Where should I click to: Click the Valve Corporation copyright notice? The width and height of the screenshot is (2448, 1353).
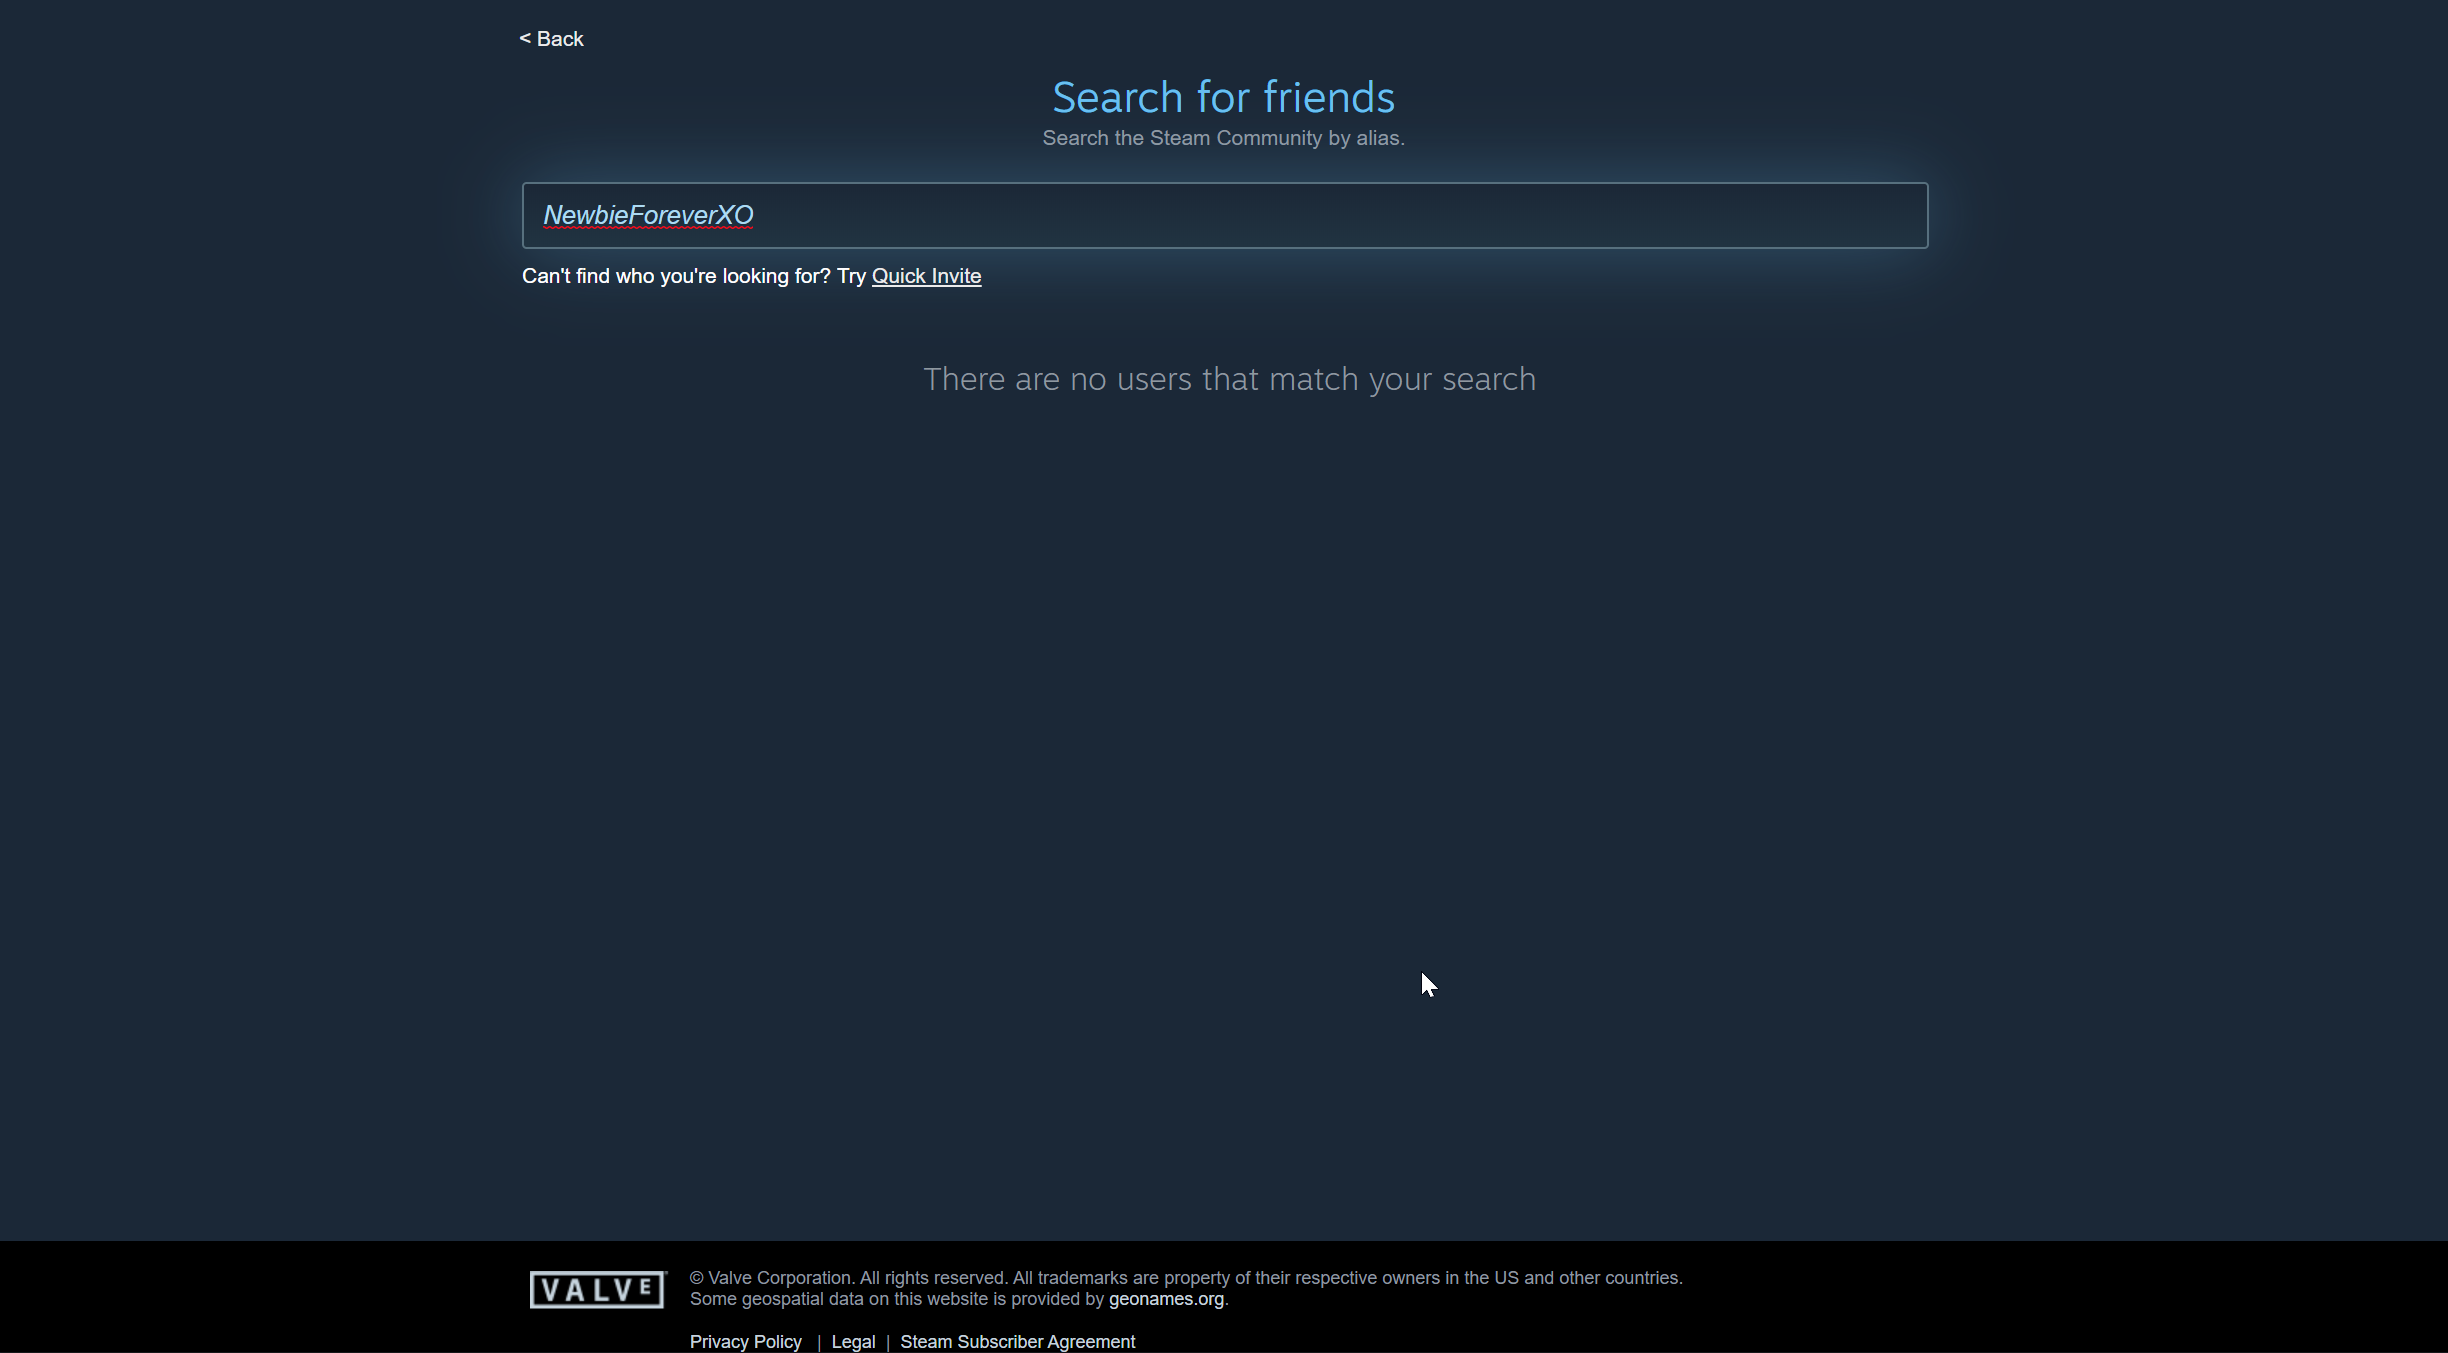pos(1185,1278)
